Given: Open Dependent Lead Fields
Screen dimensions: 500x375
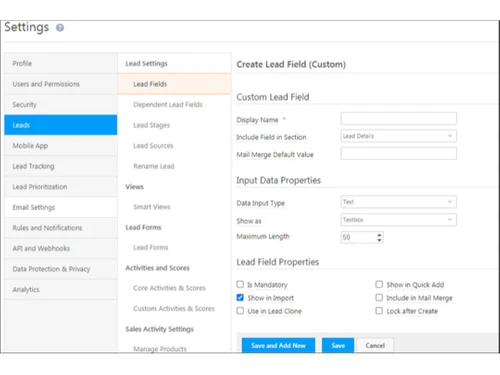Looking at the screenshot, I should pyautogui.click(x=168, y=105).
